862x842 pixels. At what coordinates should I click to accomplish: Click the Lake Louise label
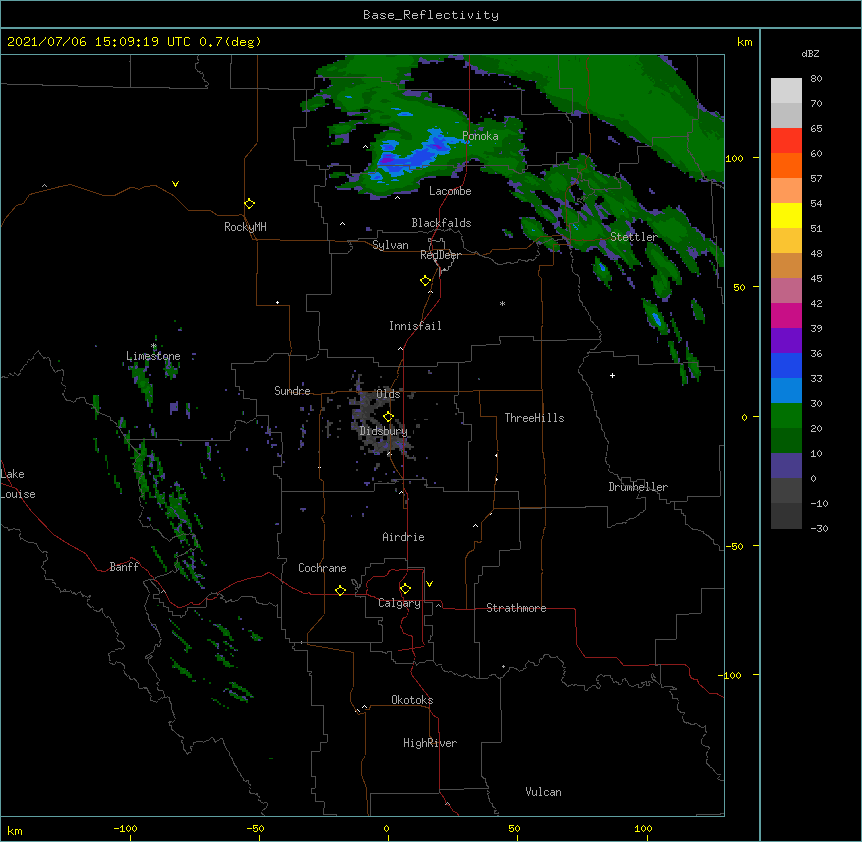click(x=18, y=484)
